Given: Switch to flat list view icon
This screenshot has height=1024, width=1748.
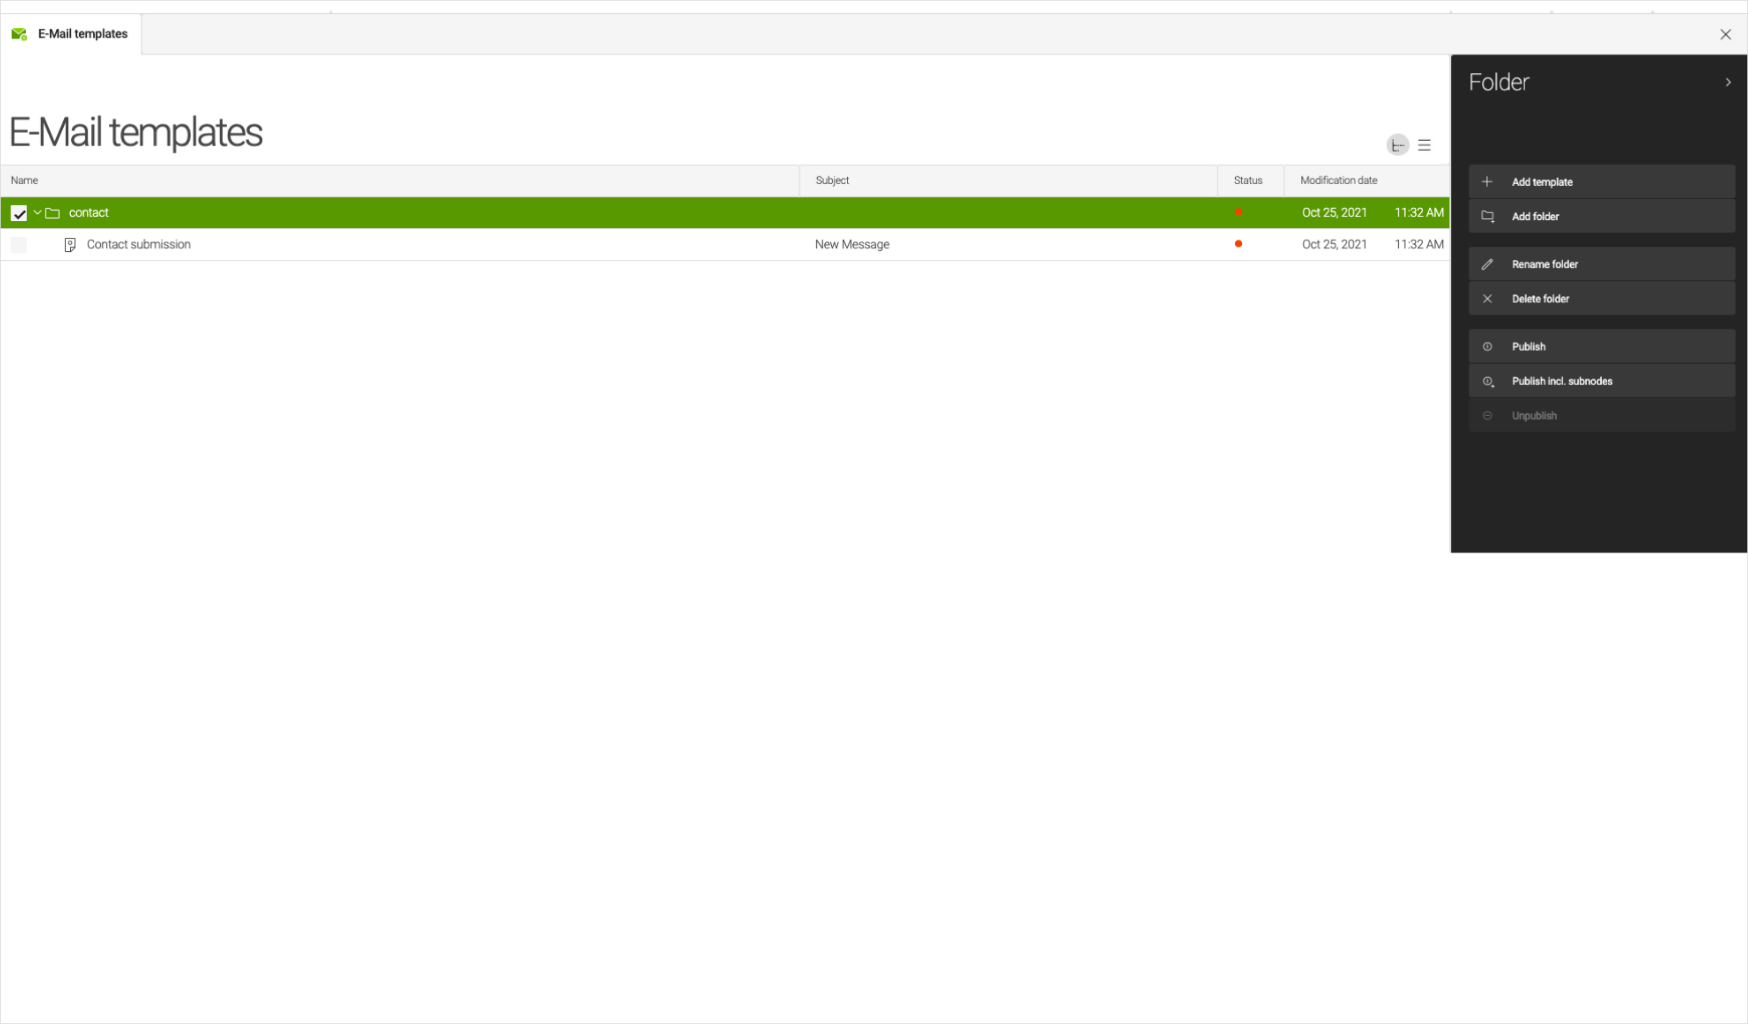Looking at the screenshot, I should (1424, 144).
